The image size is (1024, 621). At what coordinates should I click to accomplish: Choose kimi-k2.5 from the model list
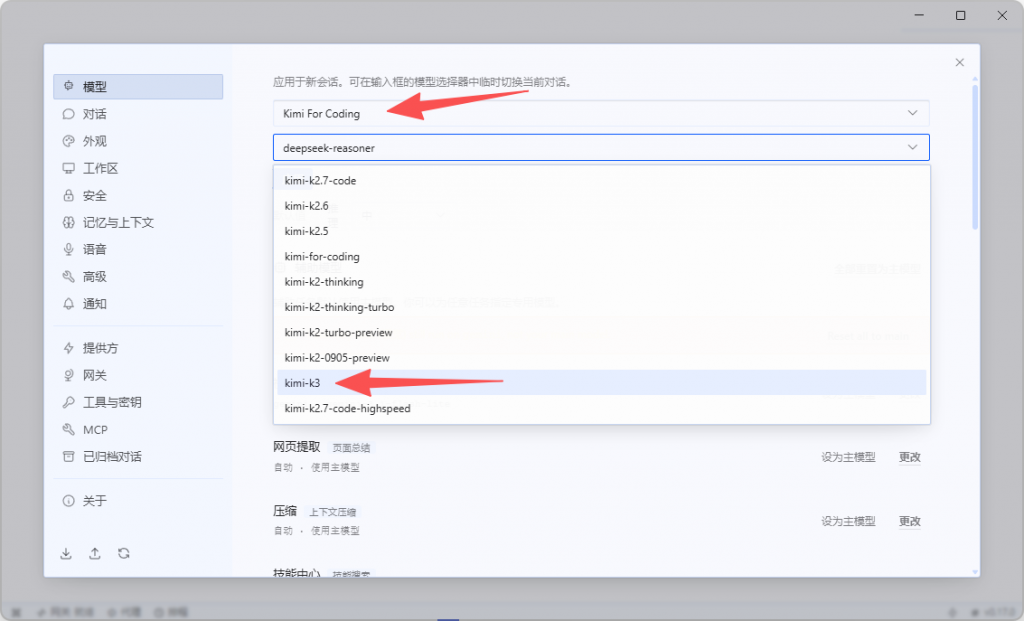601,231
